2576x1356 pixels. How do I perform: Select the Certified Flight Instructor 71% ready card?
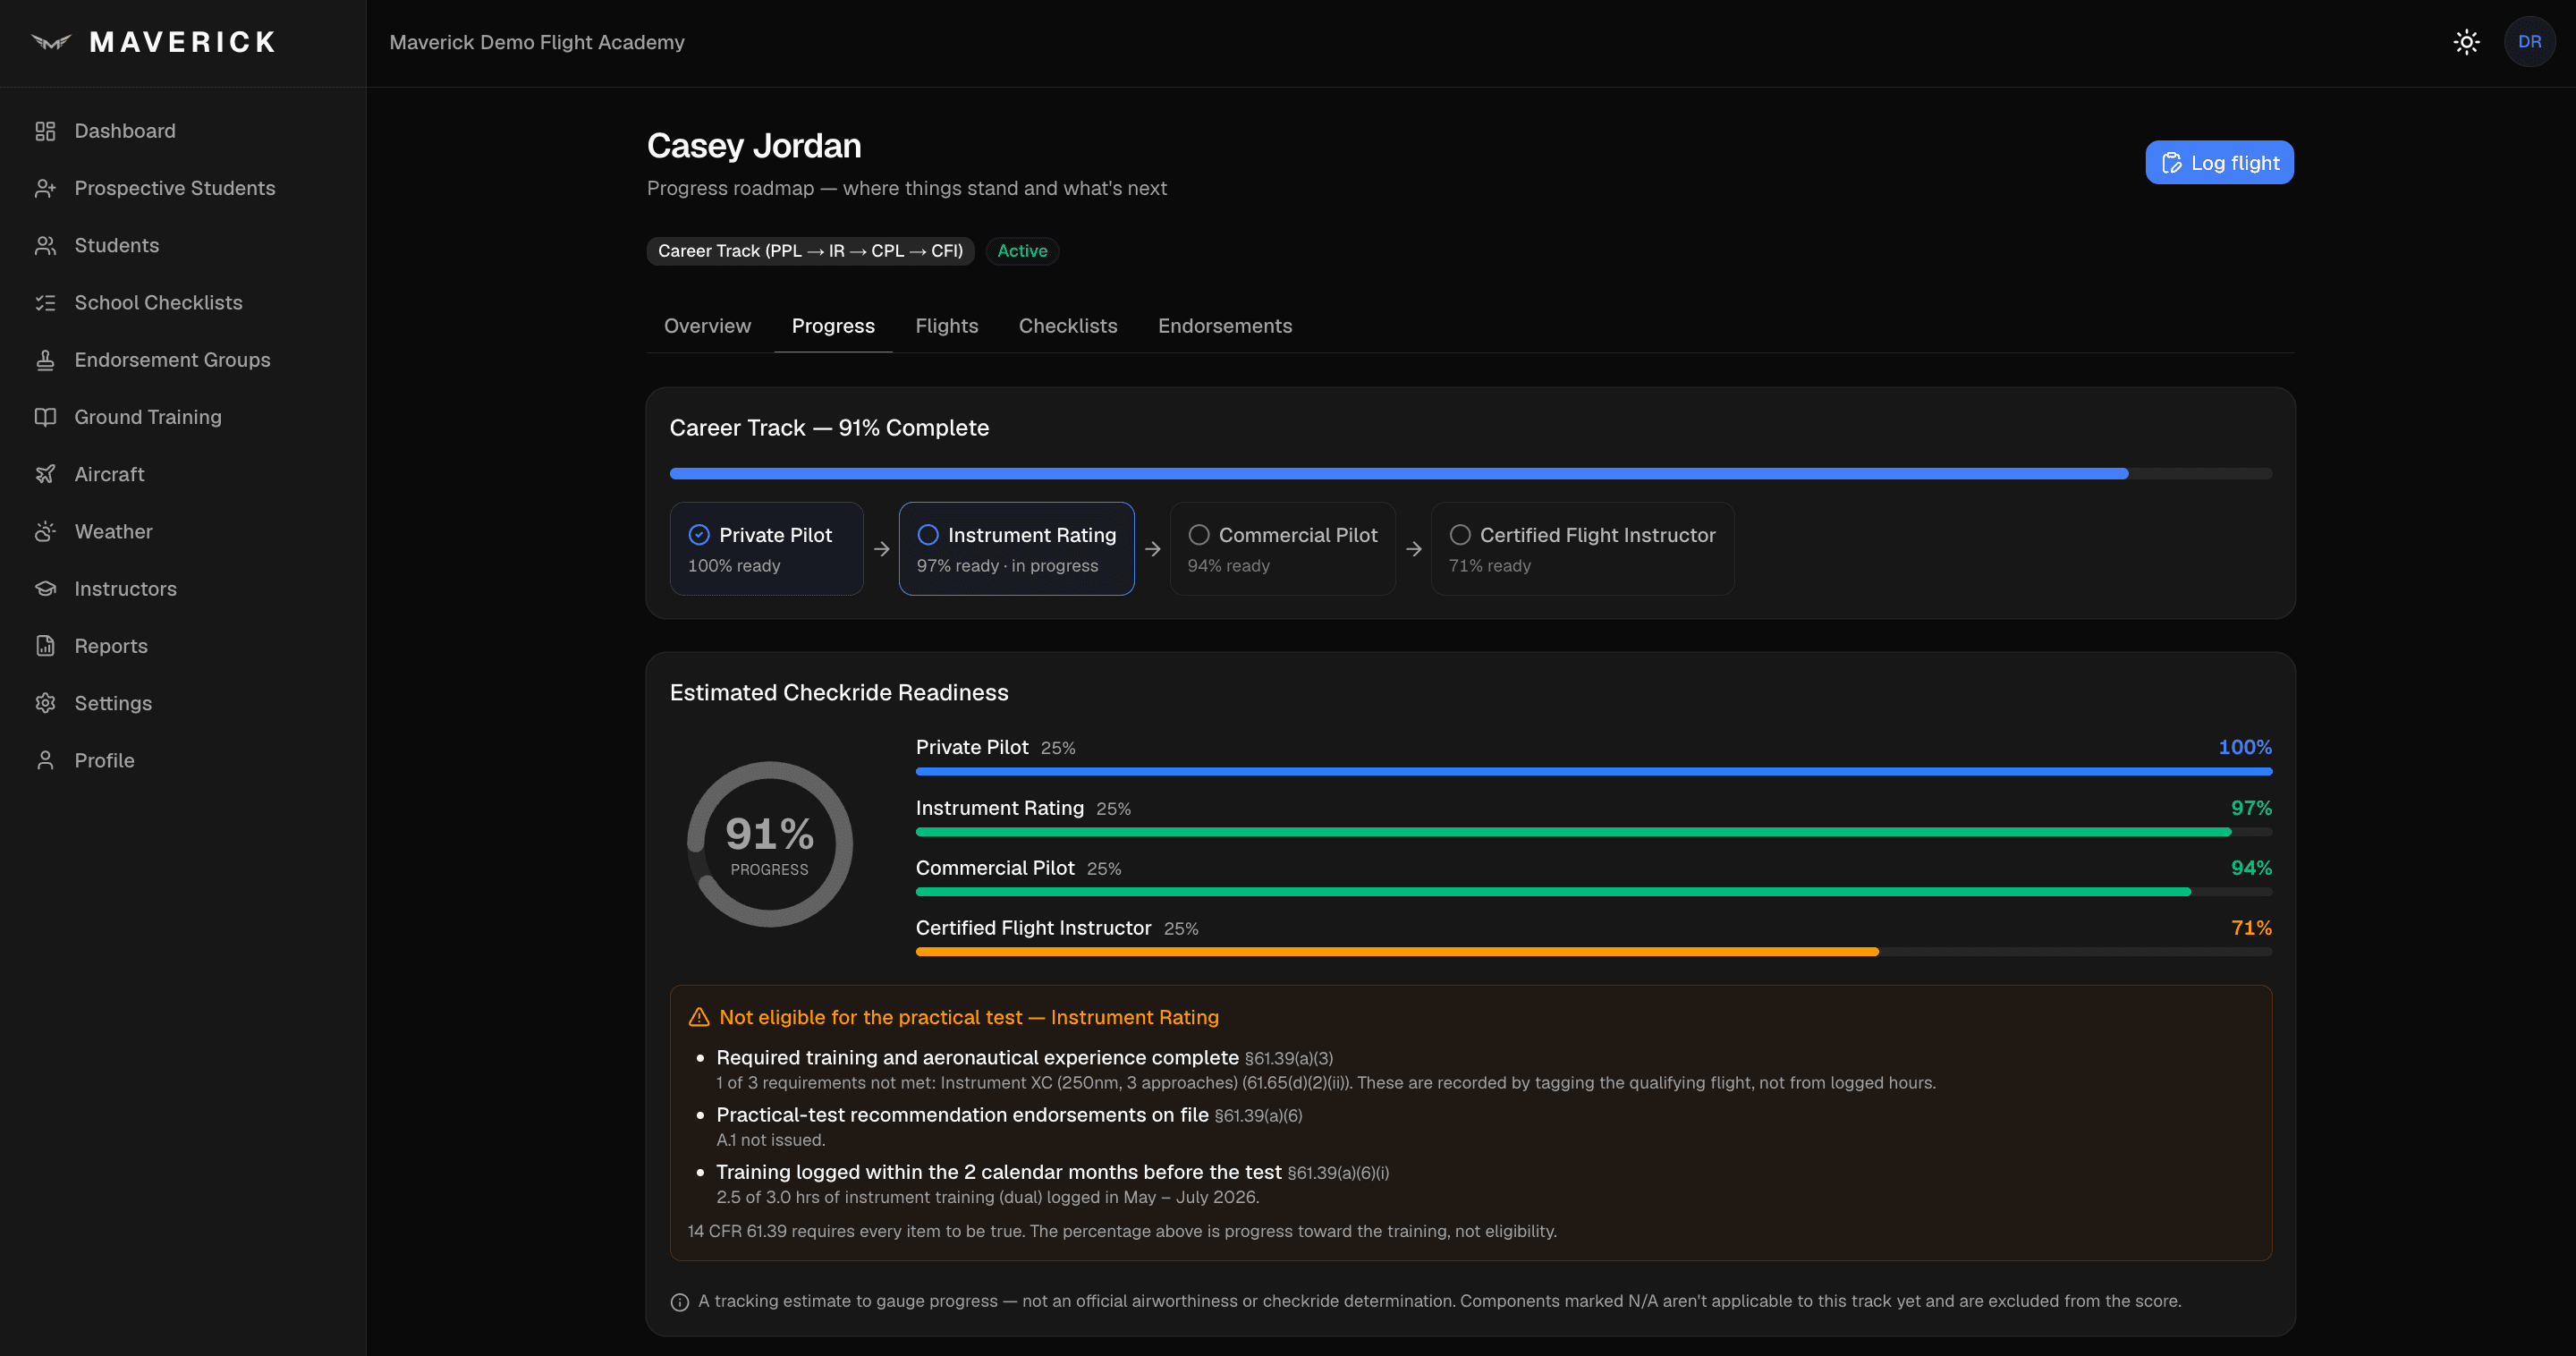tap(1582, 549)
